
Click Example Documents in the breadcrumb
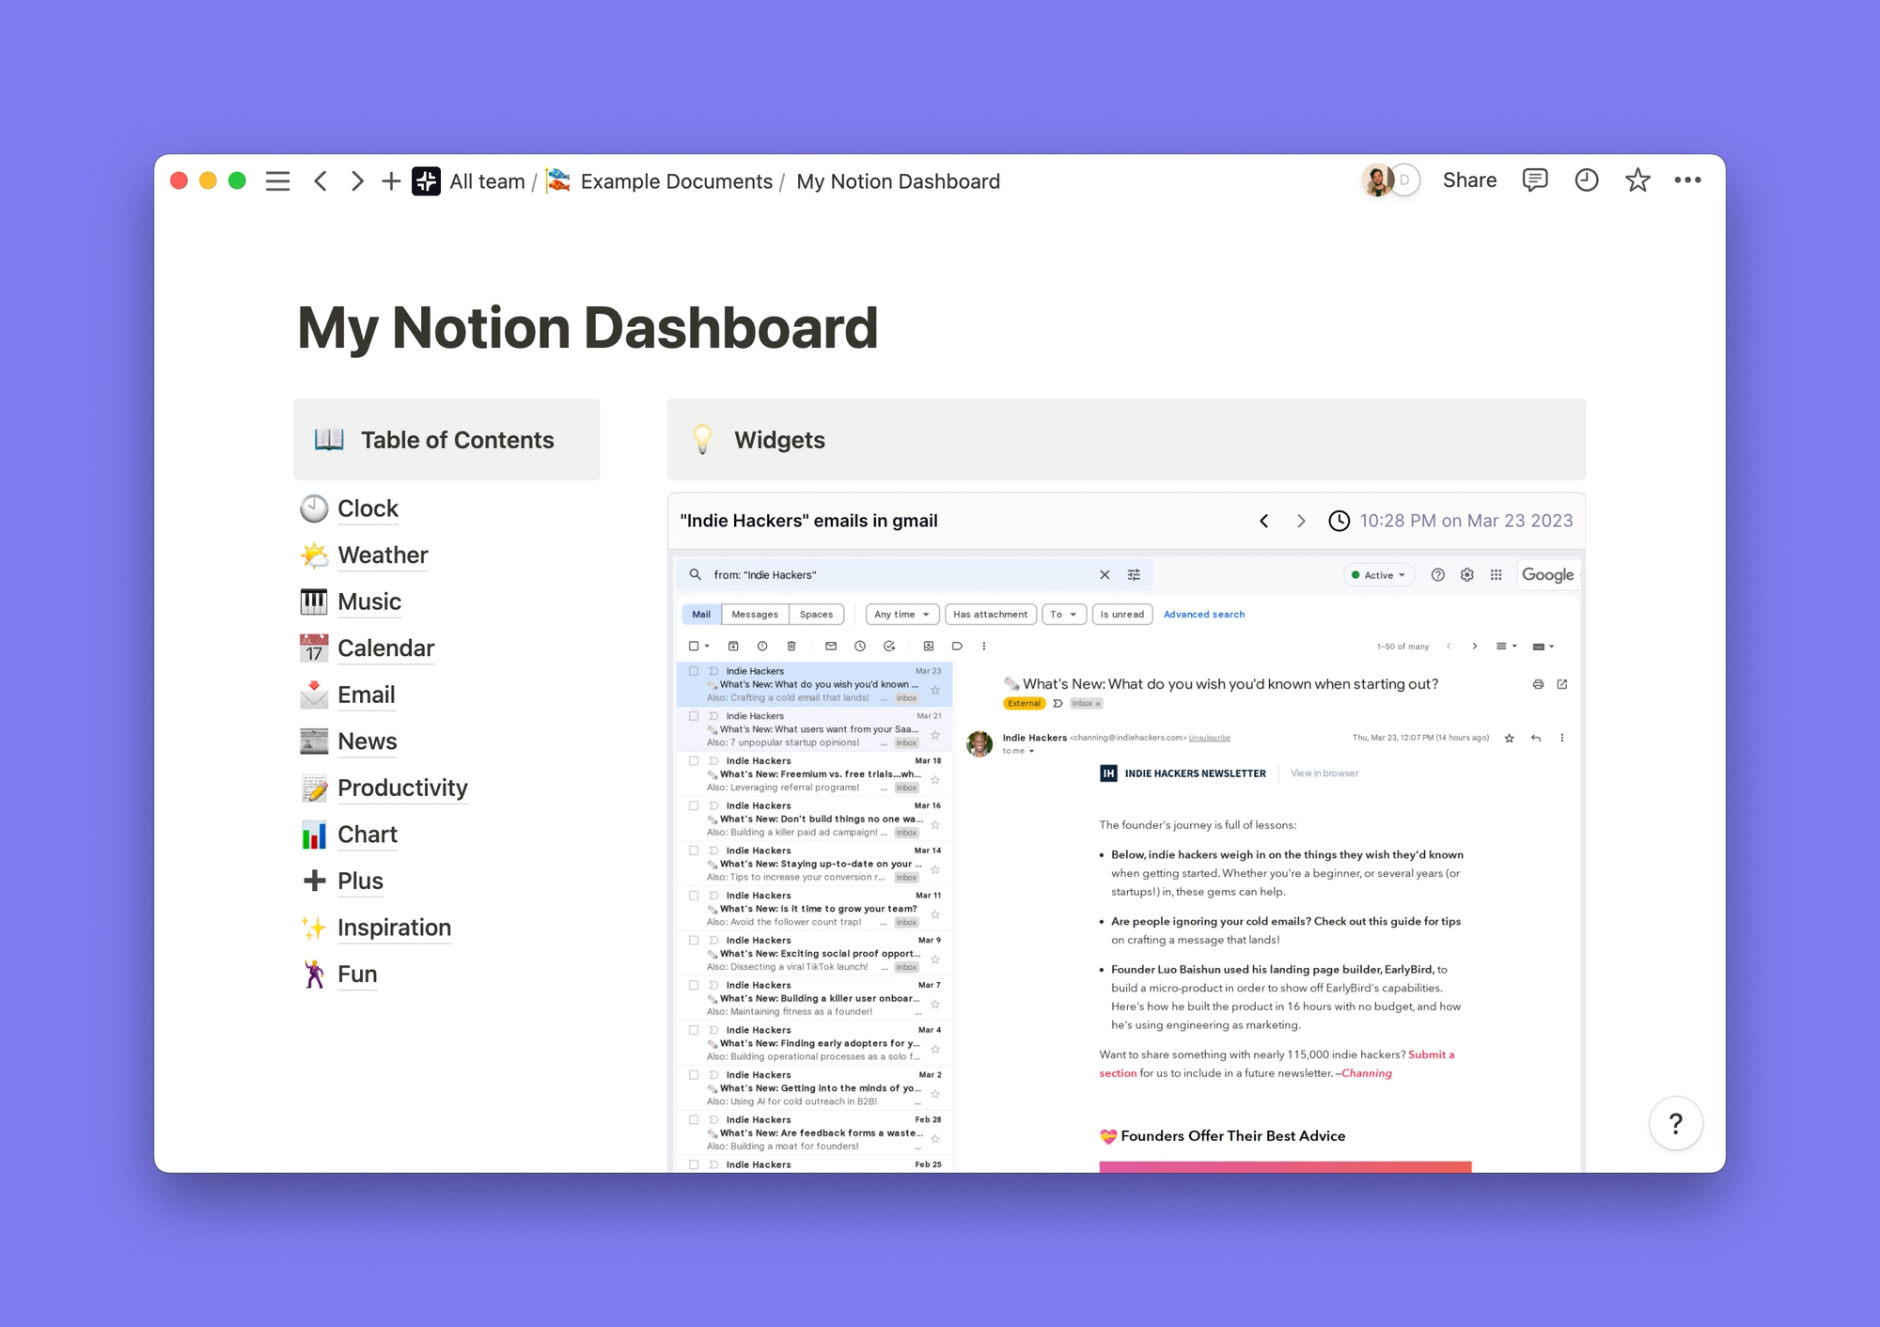[x=676, y=181]
